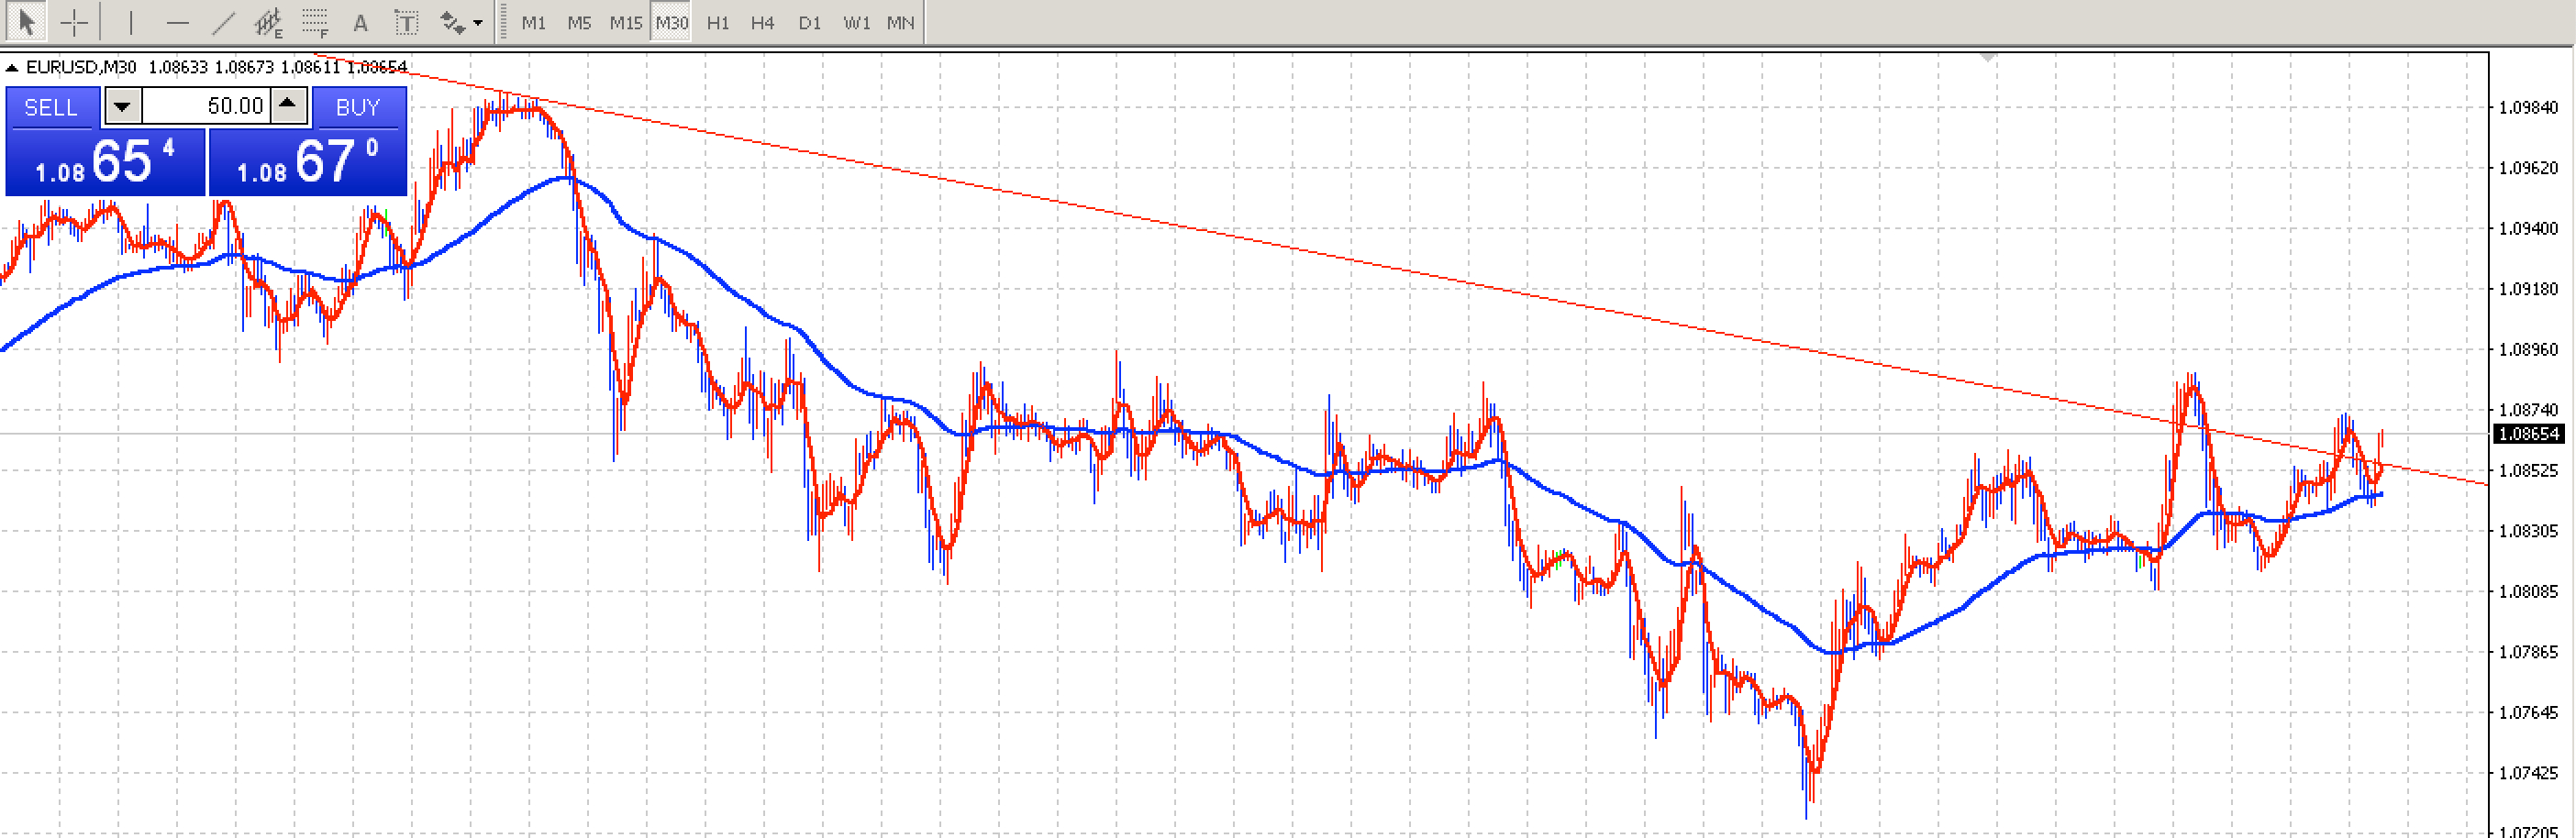Increase lot volume with up arrow
The height and width of the screenshot is (838, 2576).
click(x=289, y=105)
